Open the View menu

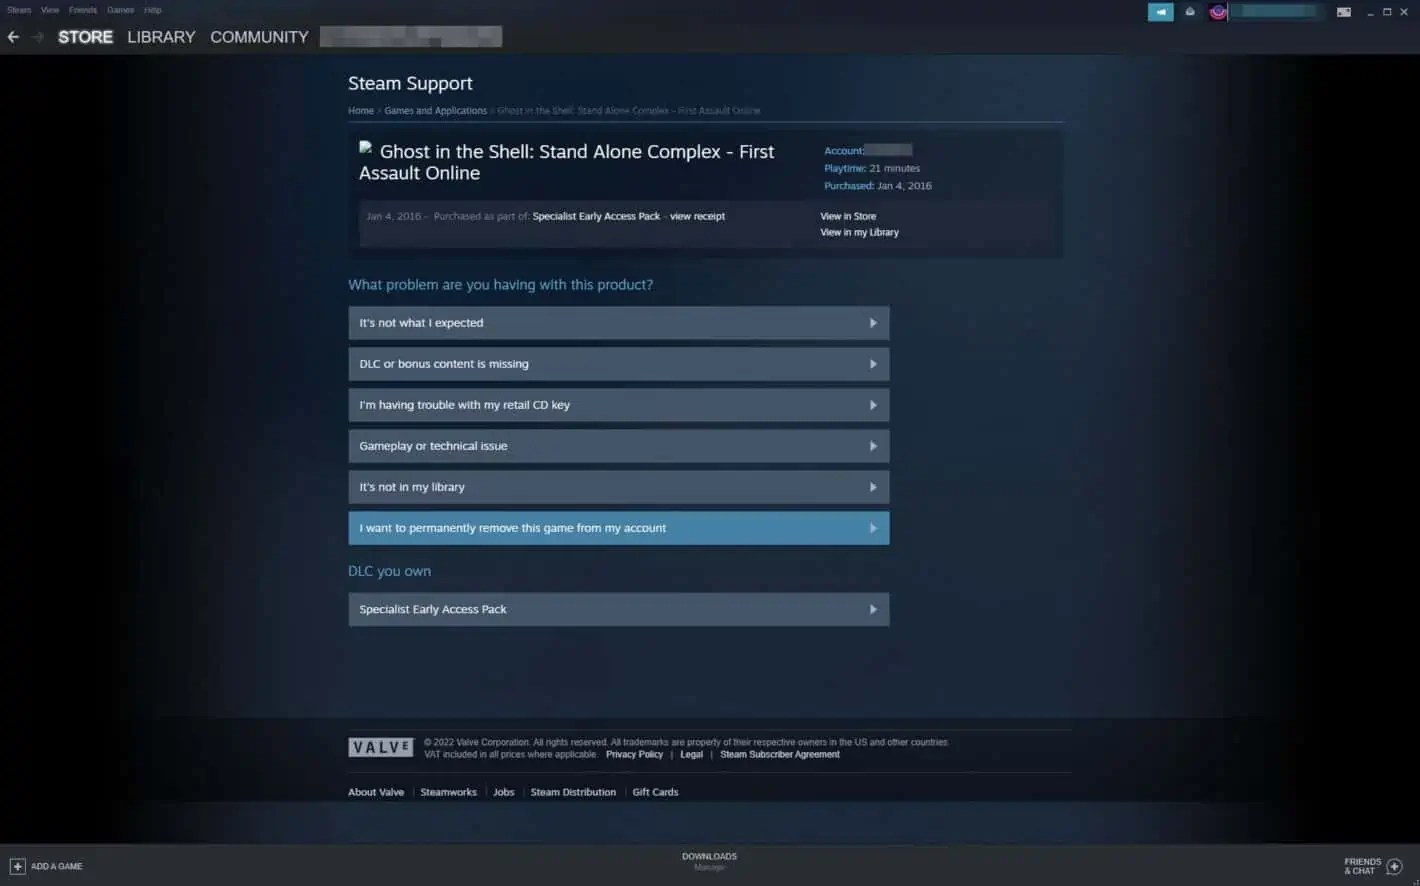tap(50, 10)
